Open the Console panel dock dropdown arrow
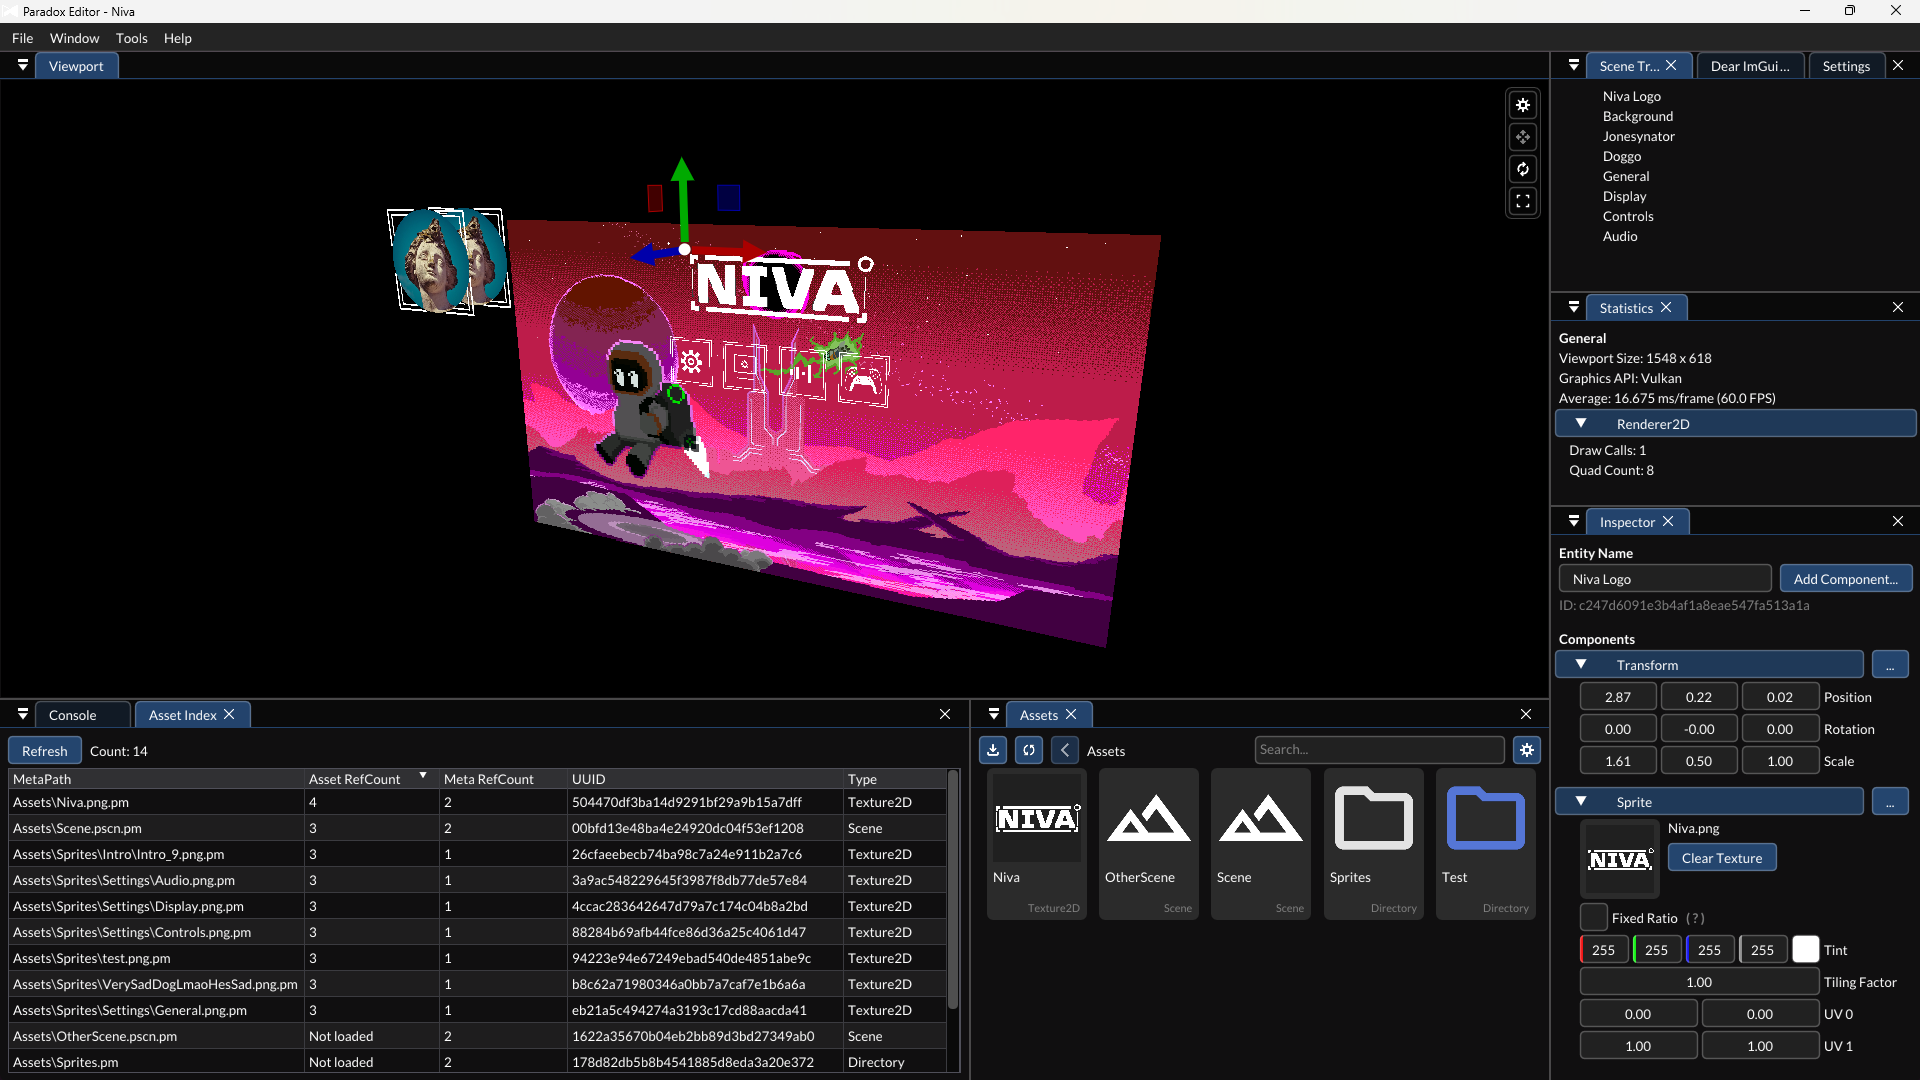This screenshot has height=1080, width=1920. coord(22,715)
